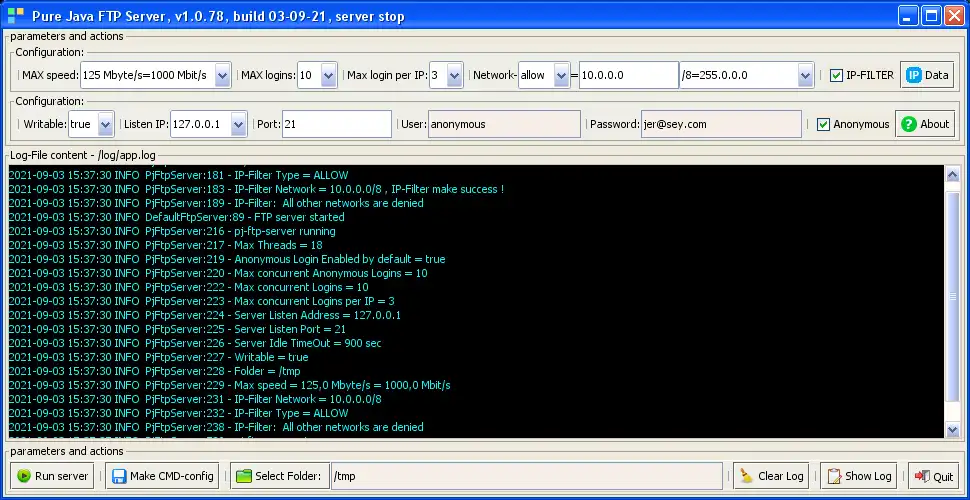Viewport: 970px width, 500px height.
Task: Click Make CMD-config button text
Action: (171, 476)
